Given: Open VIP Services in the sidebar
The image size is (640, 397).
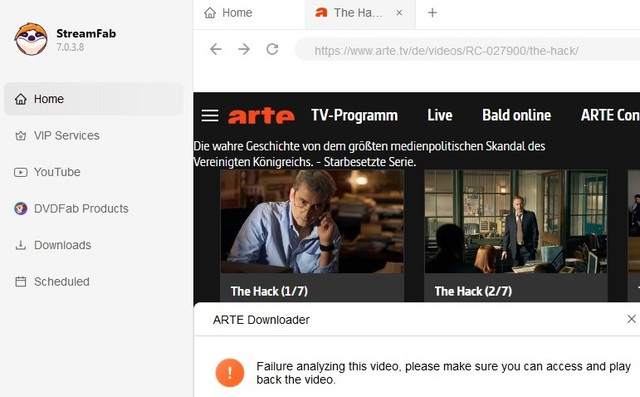Looking at the screenshot, I should (x=93, y=135).
